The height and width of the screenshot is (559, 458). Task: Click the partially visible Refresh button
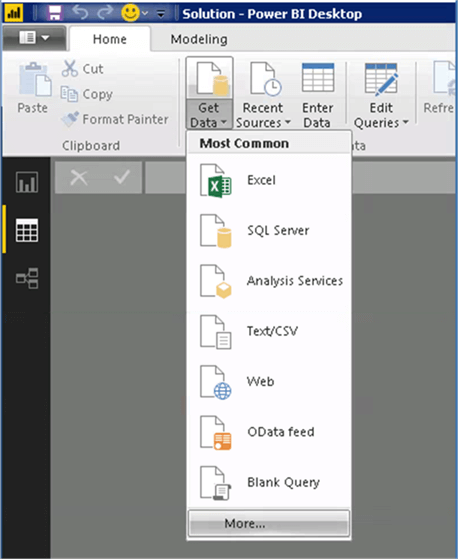coord(439,88)
